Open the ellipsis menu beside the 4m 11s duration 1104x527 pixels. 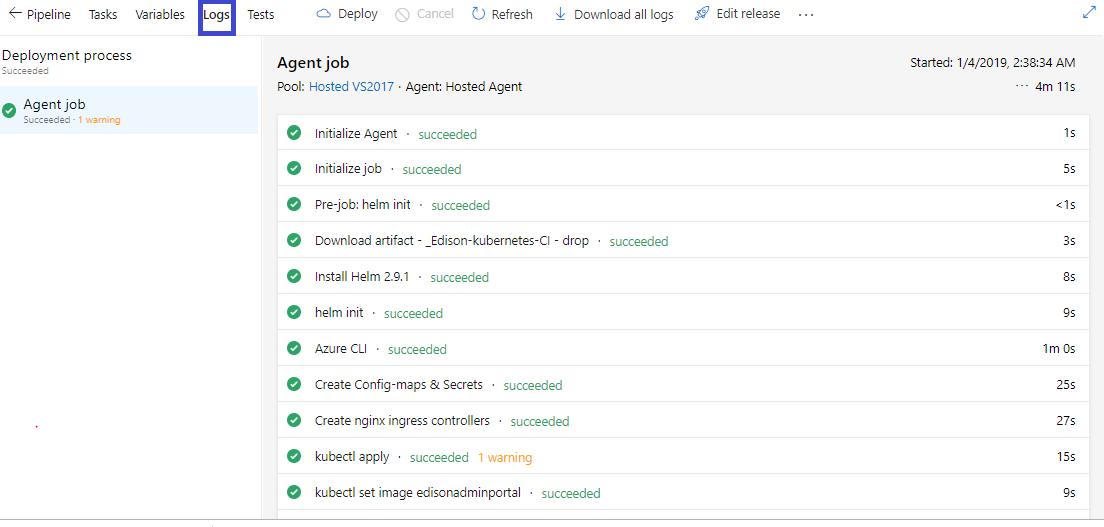[1021, 86]
